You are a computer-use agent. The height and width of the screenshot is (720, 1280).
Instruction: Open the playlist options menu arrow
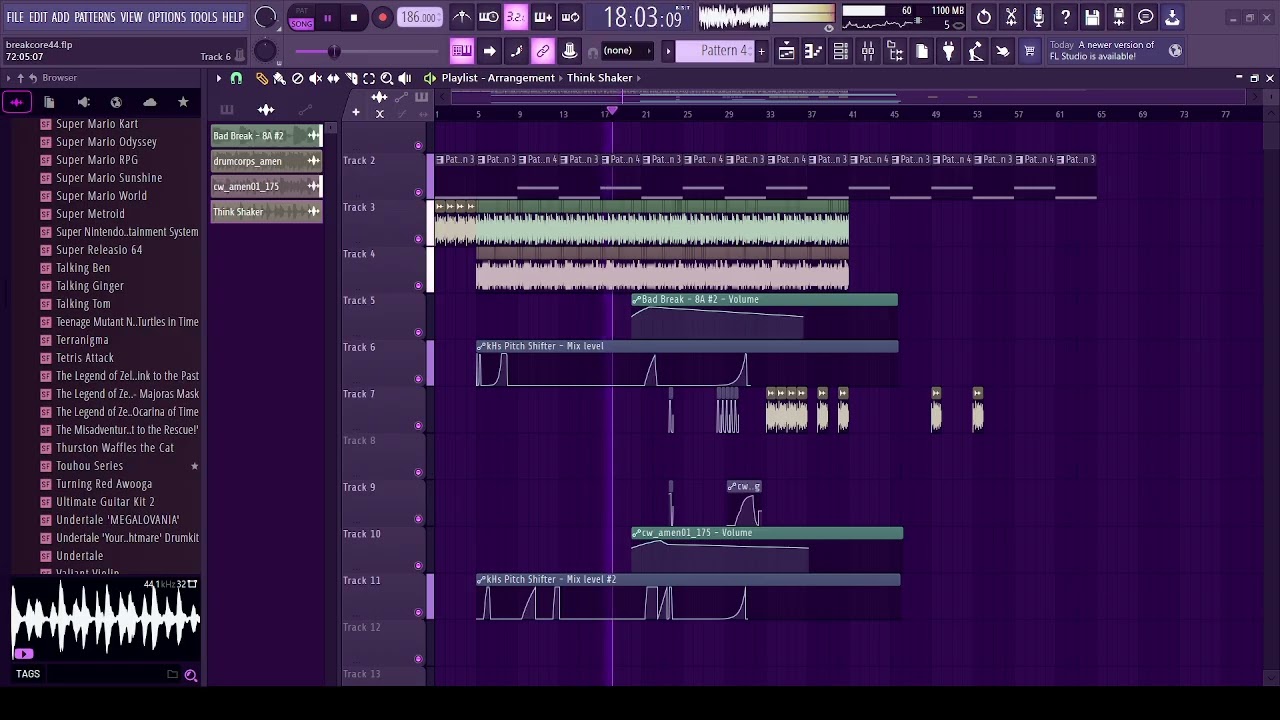pyautogui.click(x=219, y=78)
